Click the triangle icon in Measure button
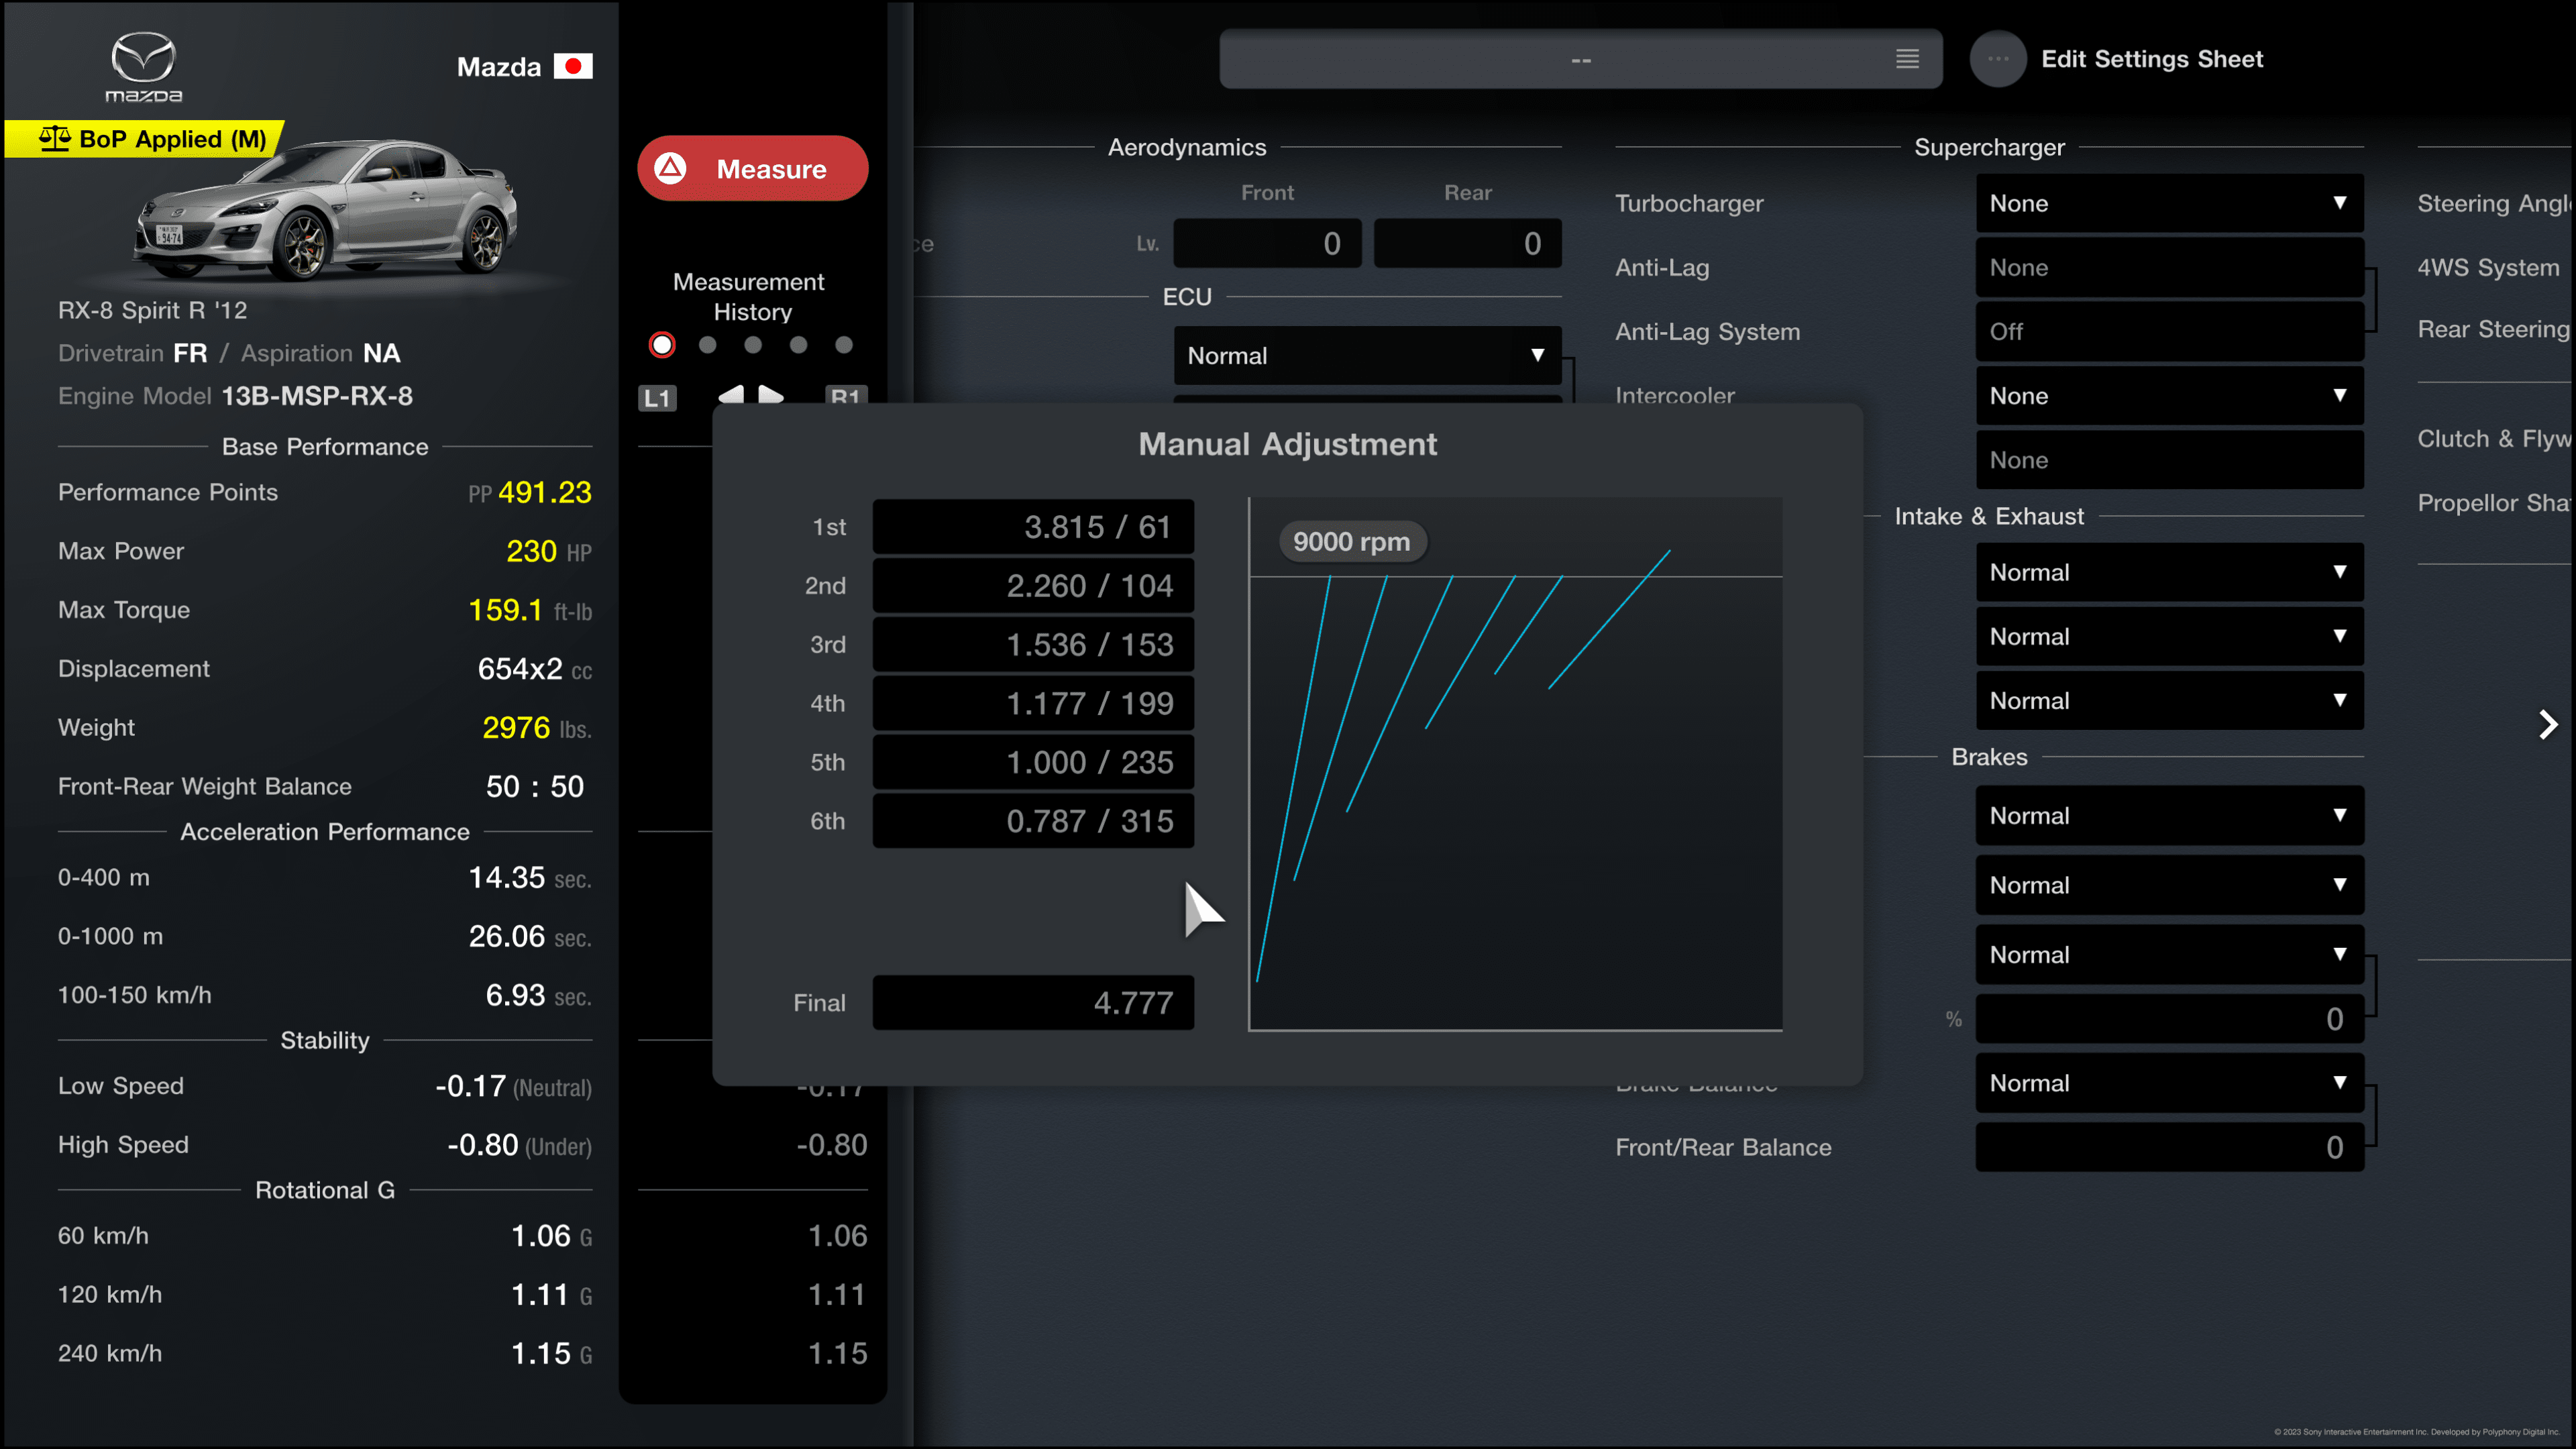Viewport: 2576px width, 1449px height. [x=671, y=168]
